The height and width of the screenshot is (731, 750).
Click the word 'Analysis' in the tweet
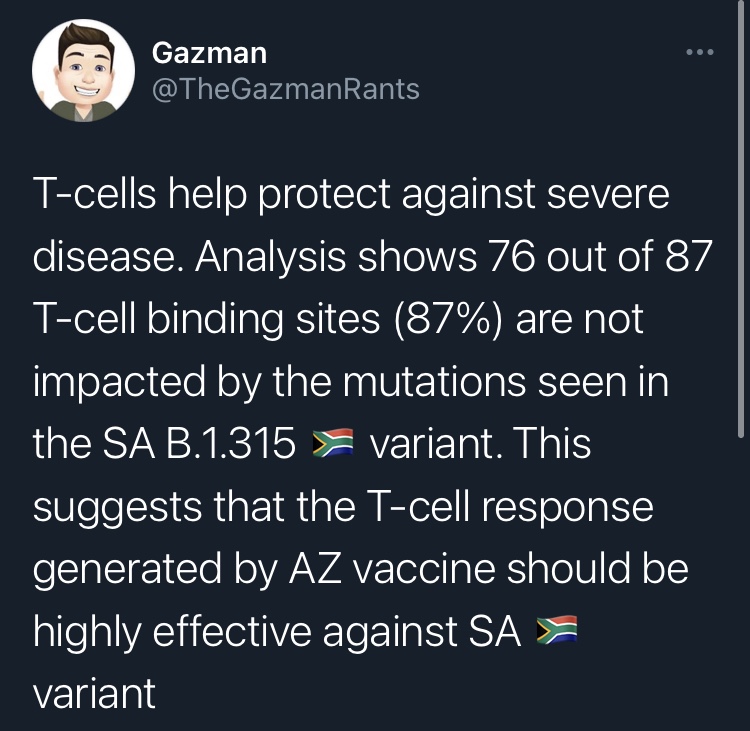tap(270, 257)
